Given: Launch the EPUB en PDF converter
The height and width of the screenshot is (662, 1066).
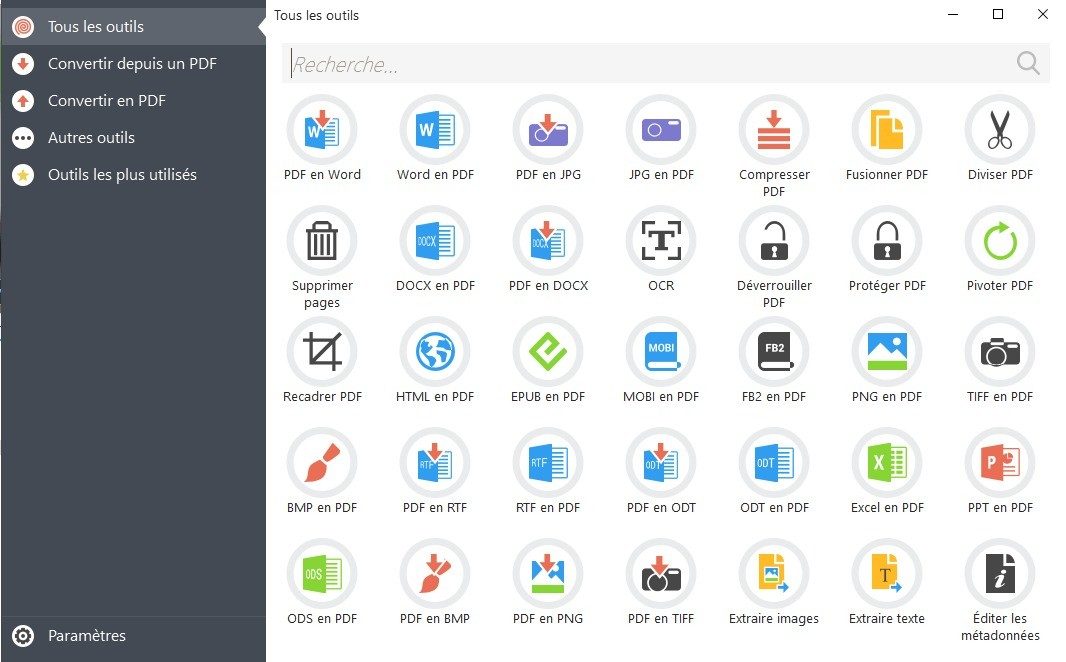Looking at the screenshot, I should (548, 351).
